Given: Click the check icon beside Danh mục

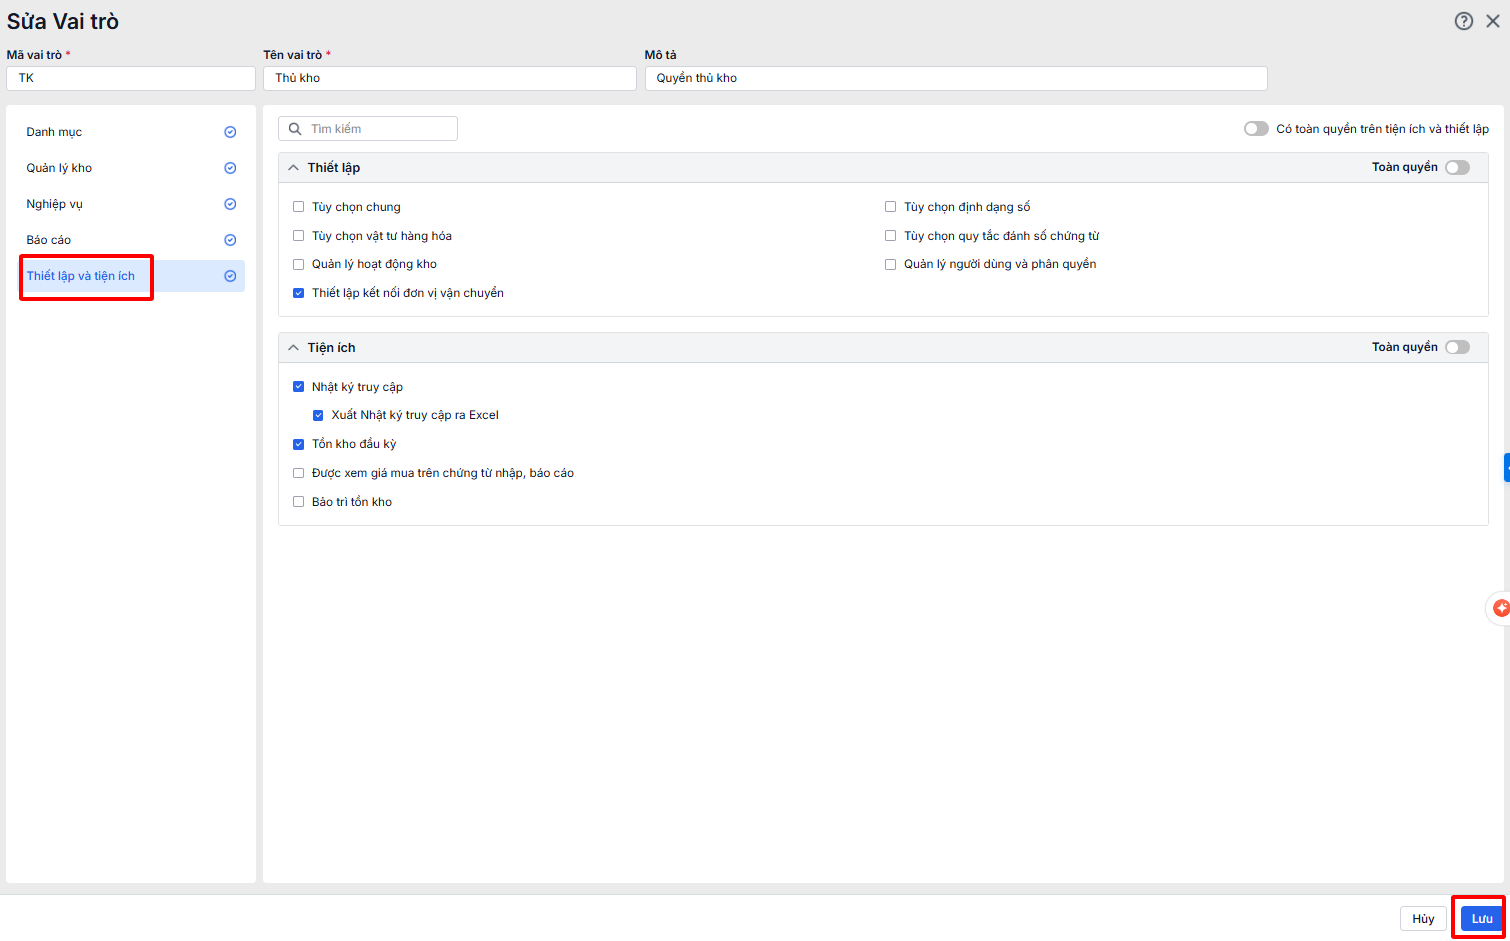Looking at the screenshot, I should pos(230,132).
